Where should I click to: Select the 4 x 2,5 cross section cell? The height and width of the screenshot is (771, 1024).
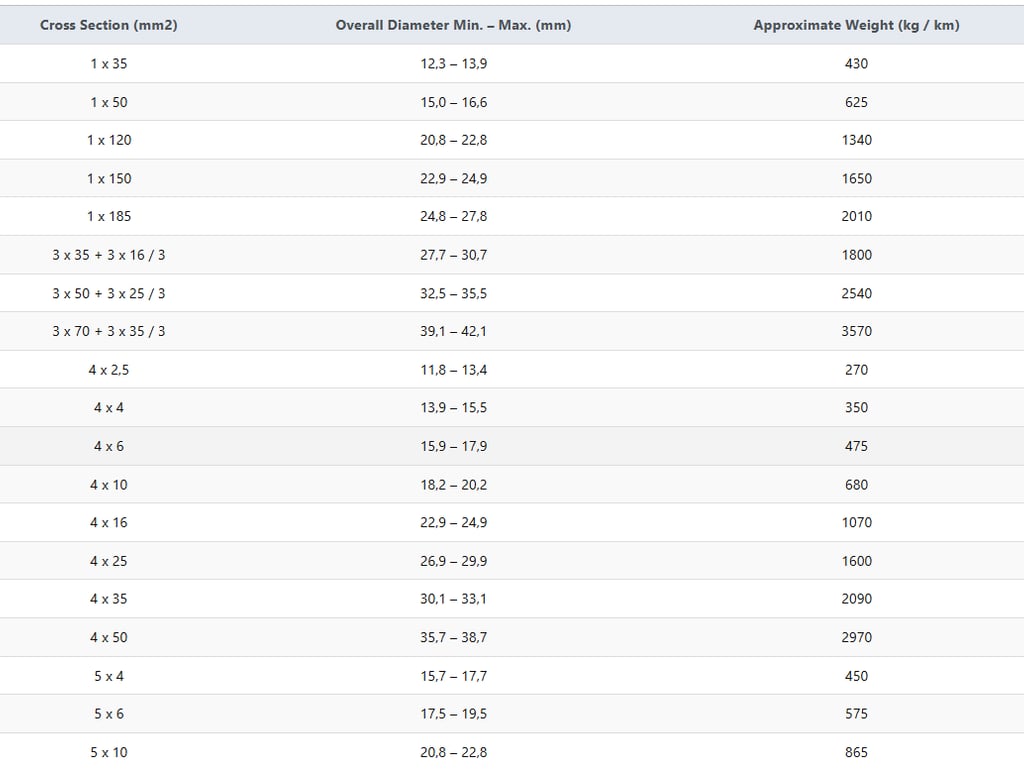coord(109,370)
